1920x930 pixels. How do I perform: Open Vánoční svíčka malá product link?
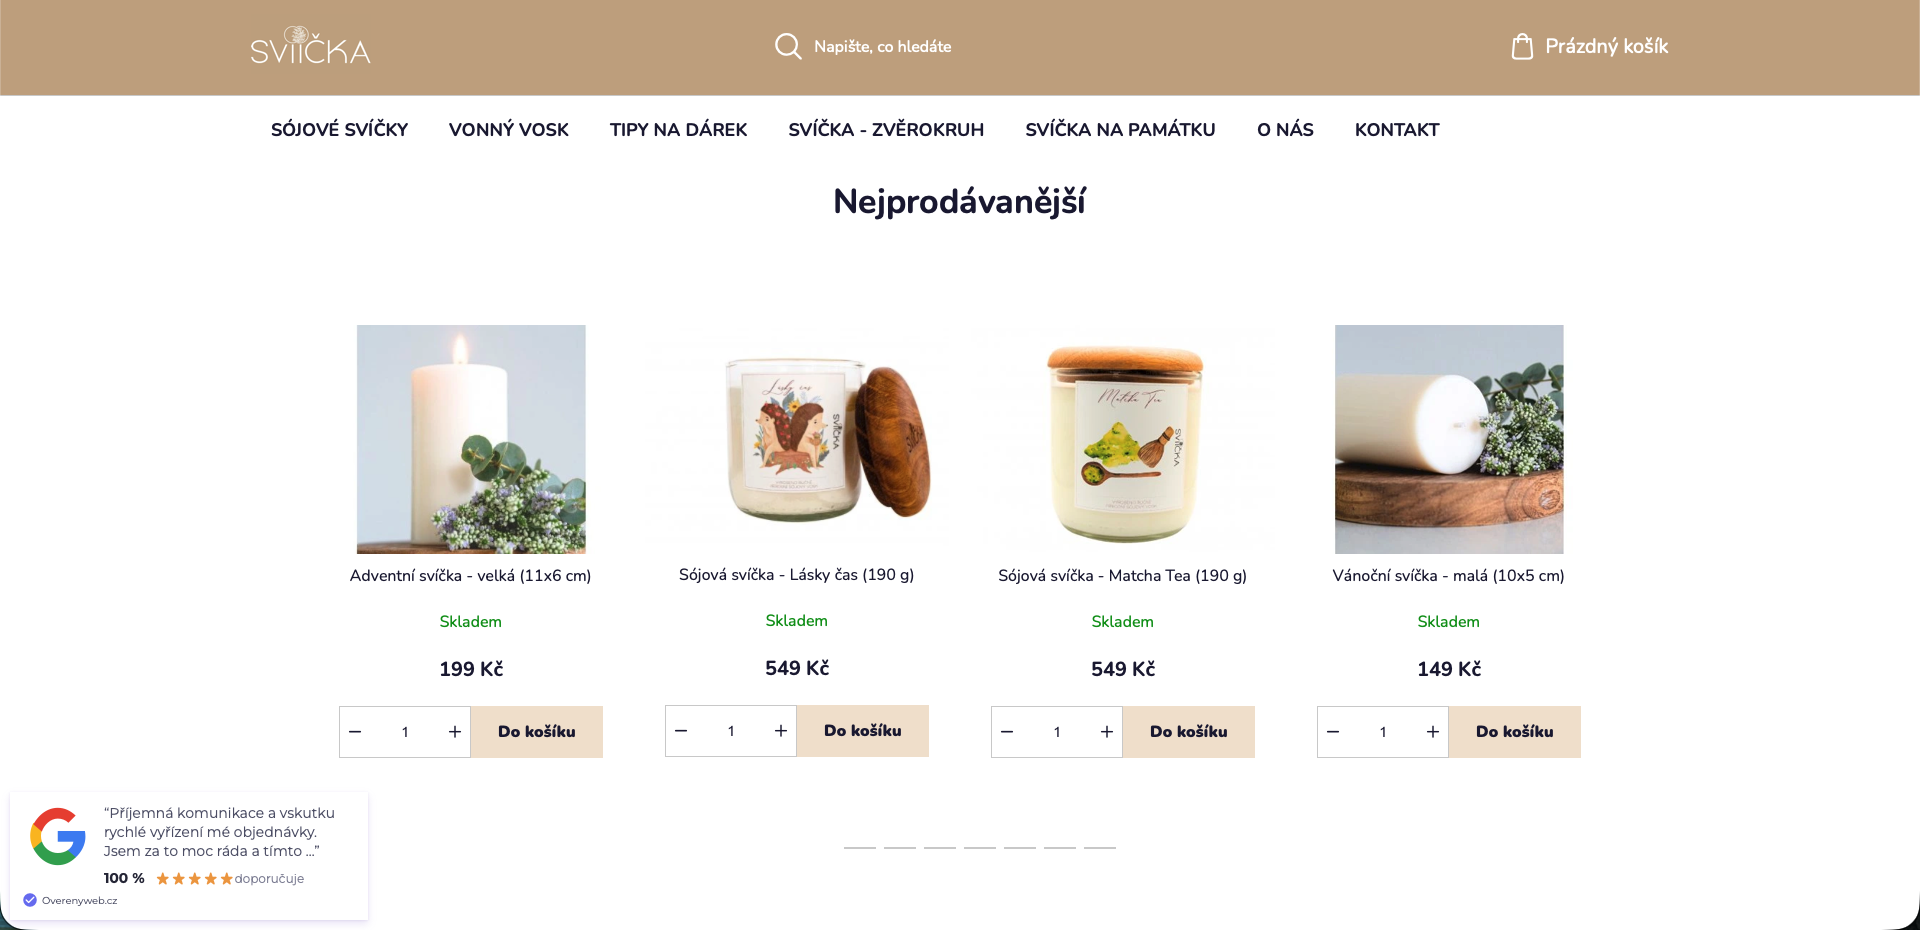[1448, 575]
